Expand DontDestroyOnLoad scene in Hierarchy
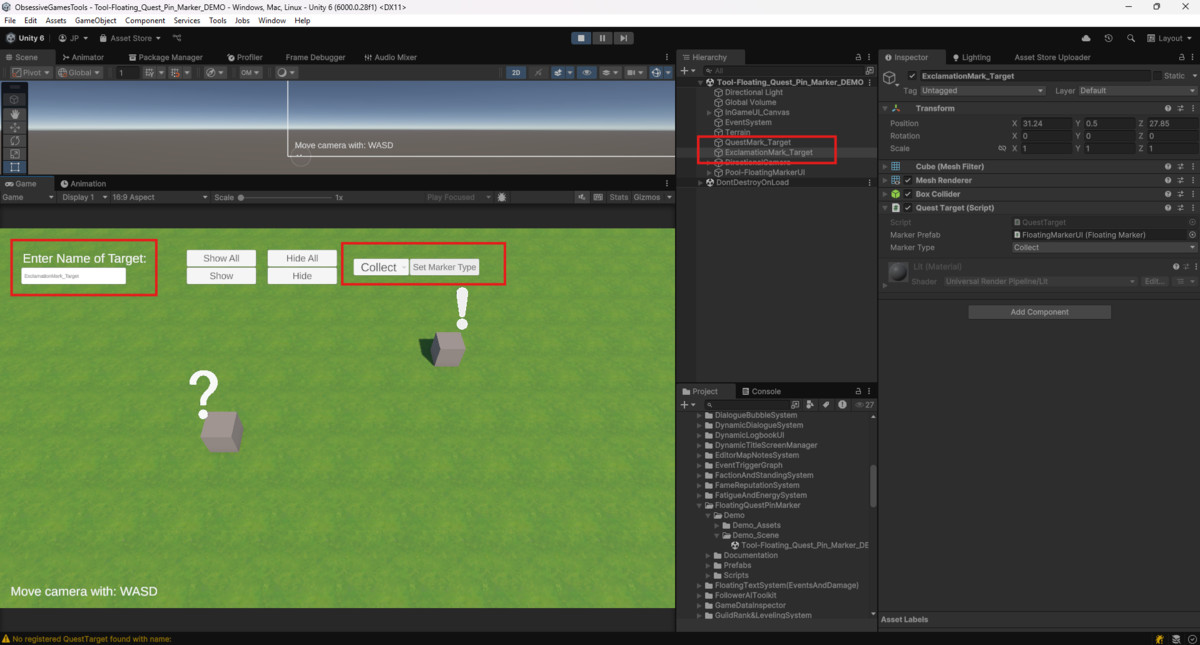 700,182
